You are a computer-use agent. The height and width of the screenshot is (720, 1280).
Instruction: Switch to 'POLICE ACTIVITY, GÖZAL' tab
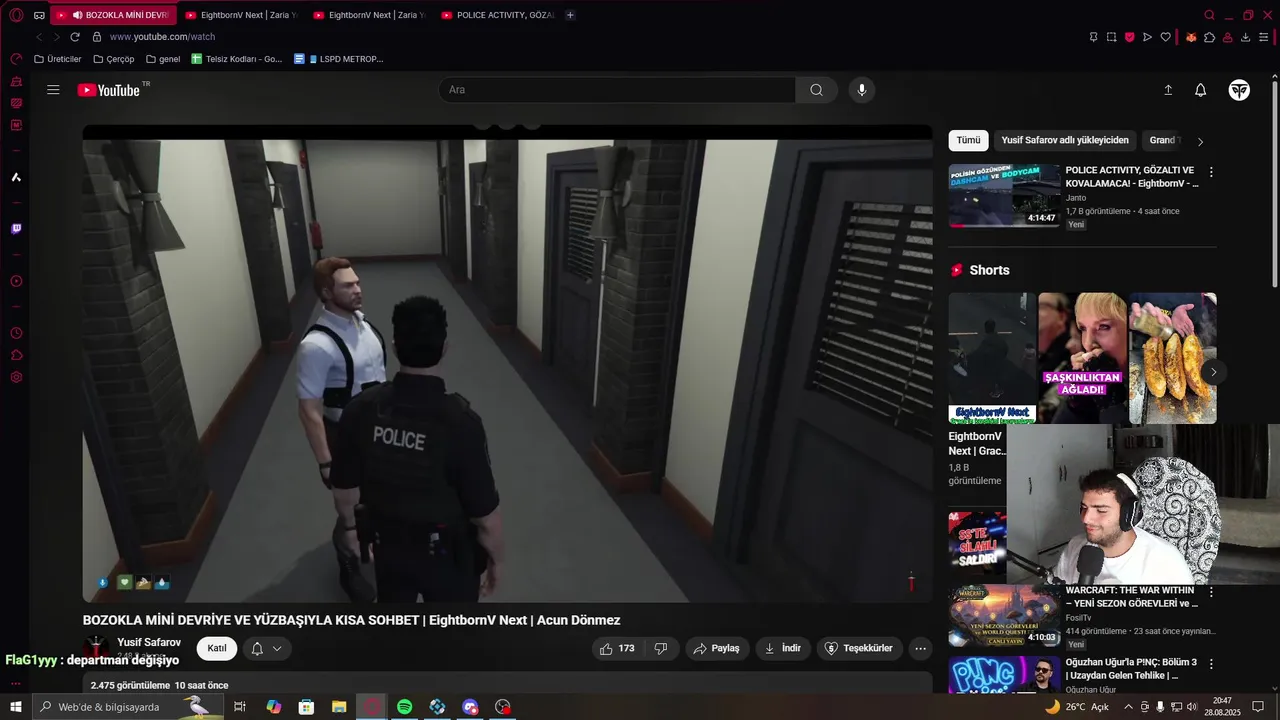(x=498, y=15)
